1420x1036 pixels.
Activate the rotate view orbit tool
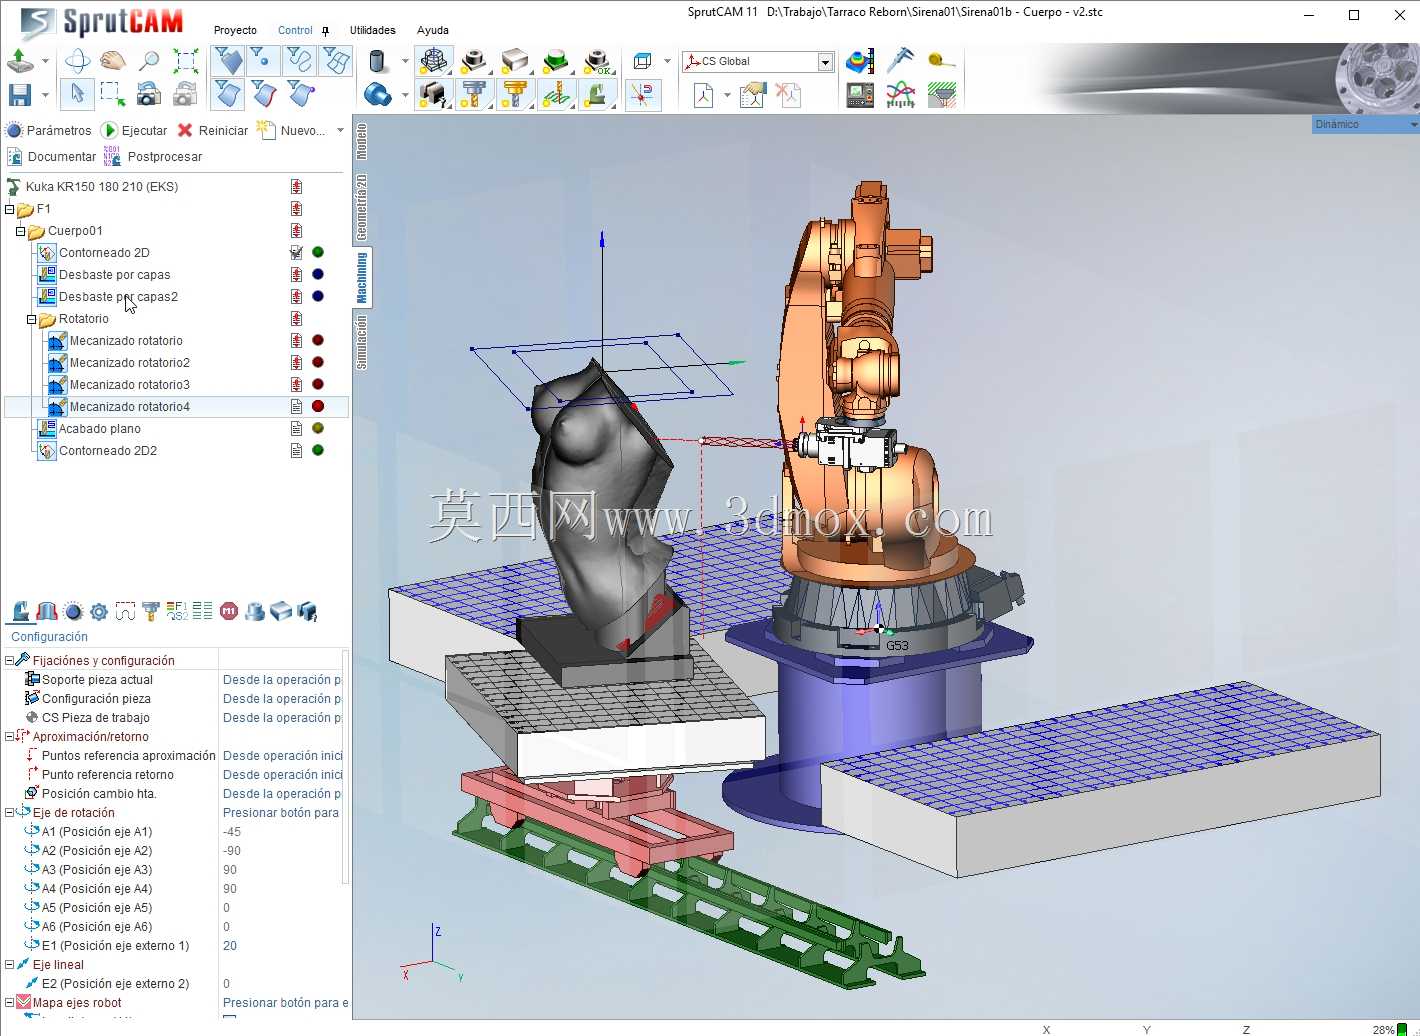[77, 61]
